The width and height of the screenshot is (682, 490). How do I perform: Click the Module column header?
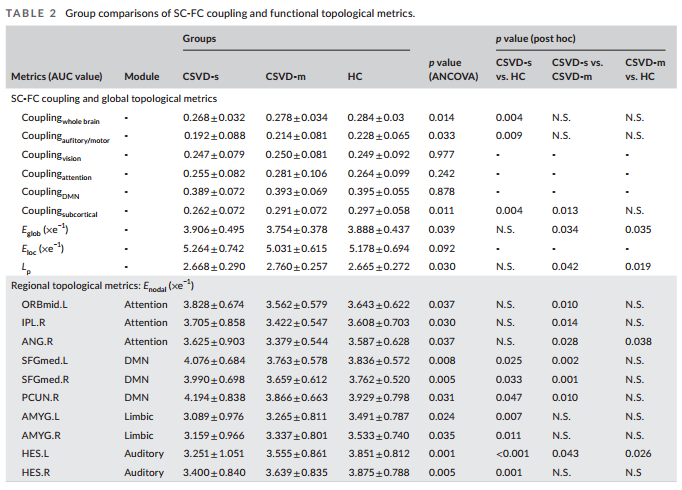click(x=141, y=76)
